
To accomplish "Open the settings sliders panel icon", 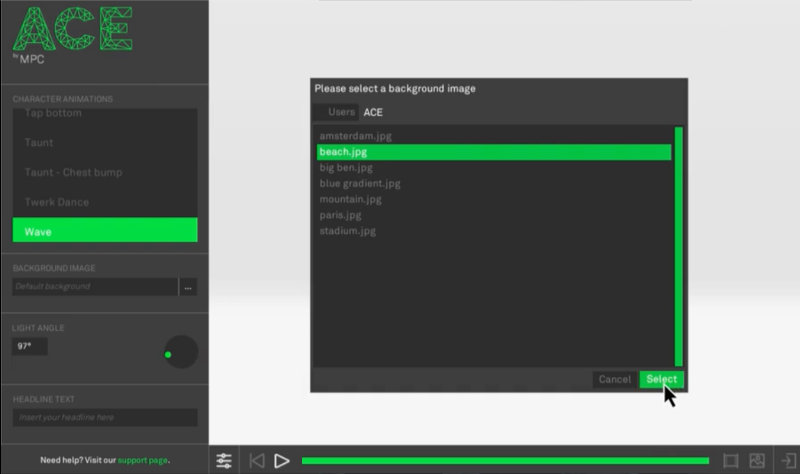I will (x=224, y=461).
